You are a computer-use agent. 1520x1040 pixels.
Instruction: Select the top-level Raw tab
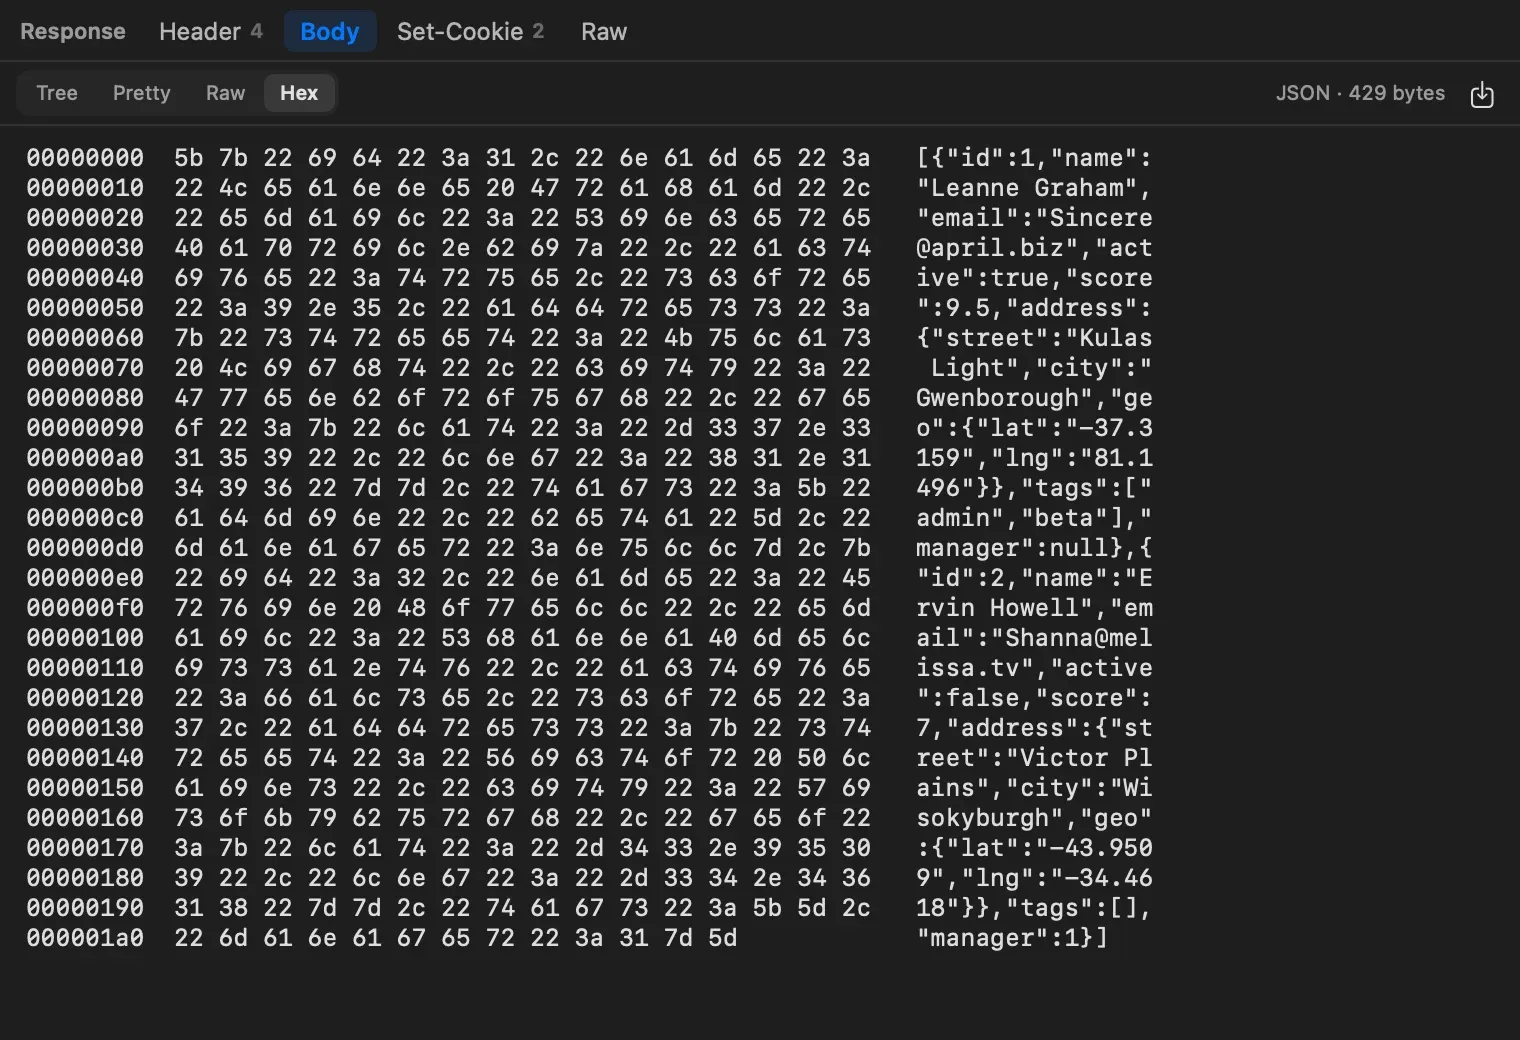pos(604,32)
